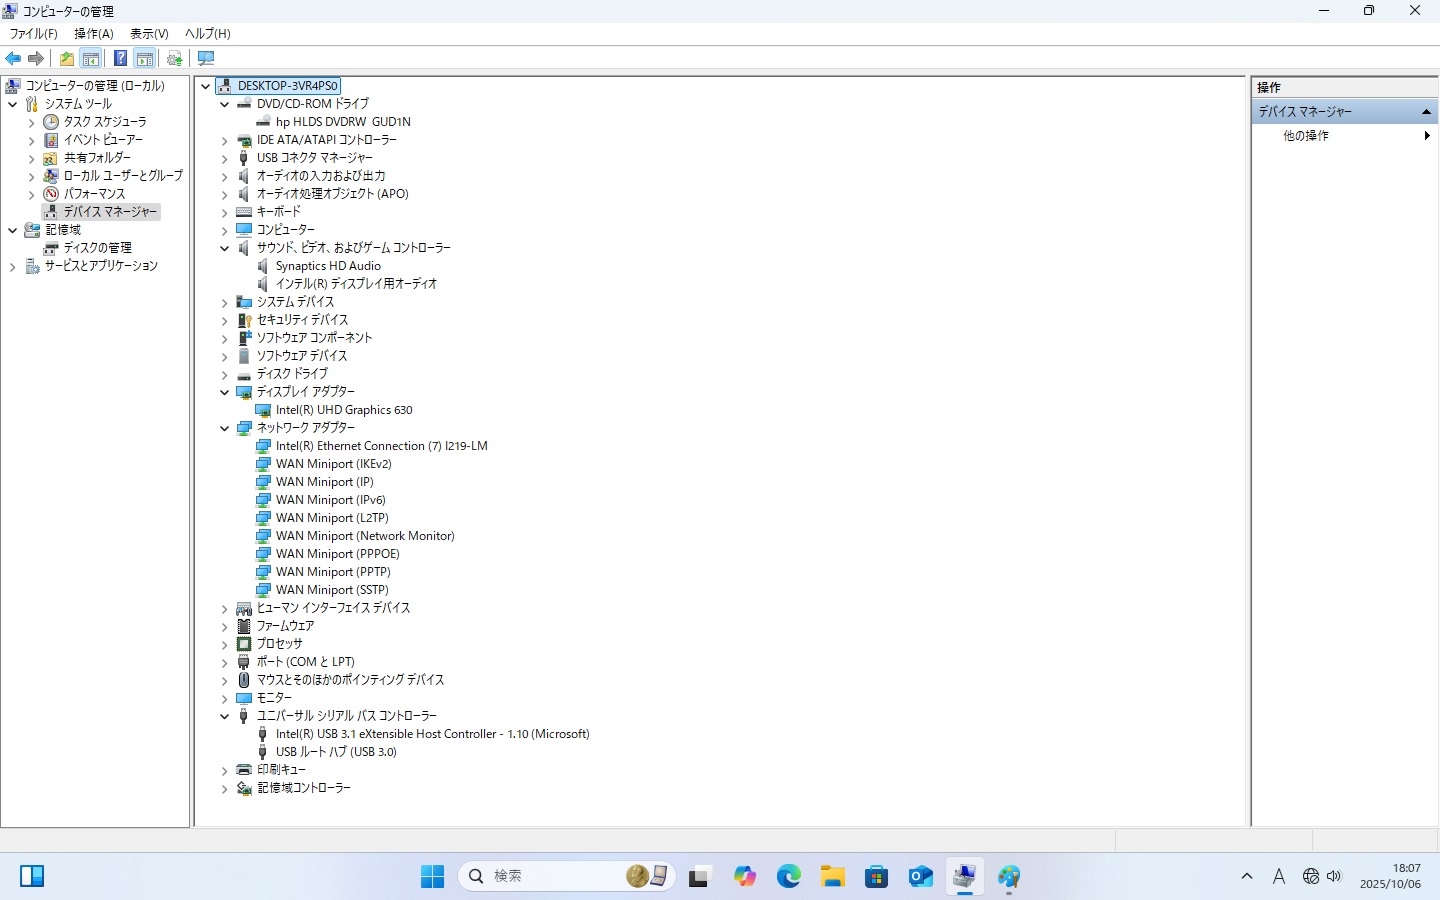This screenshot has height=900, width=1440.
Task: Click 他の操作 in the actions pane
Action: [x=1306, y=135]
